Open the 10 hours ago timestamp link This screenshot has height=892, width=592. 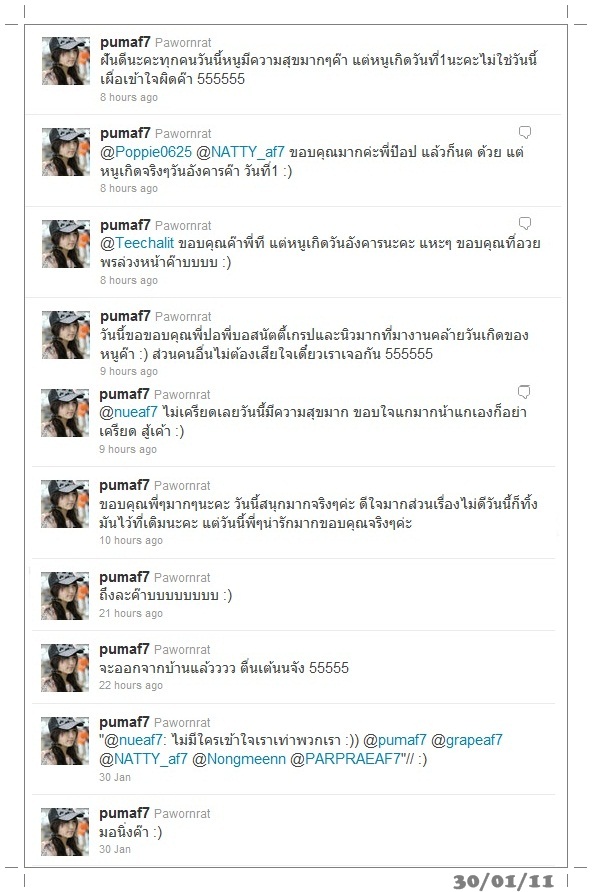tap(131, 540)
